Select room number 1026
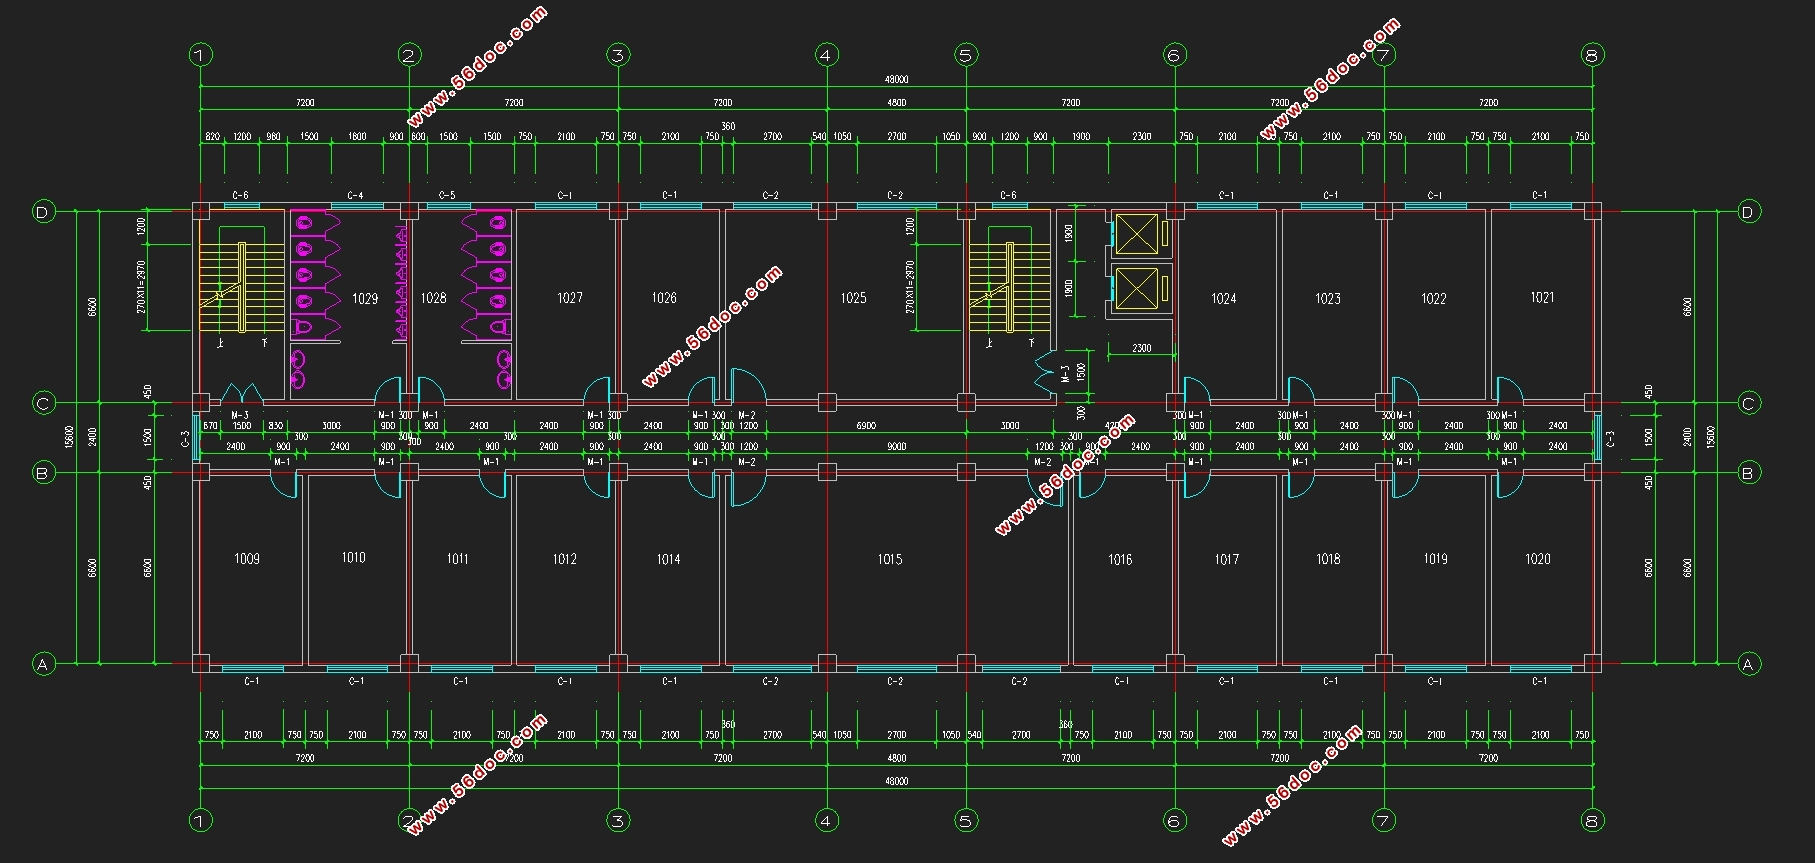This screenshot has height=863, width=1815. 664,297
